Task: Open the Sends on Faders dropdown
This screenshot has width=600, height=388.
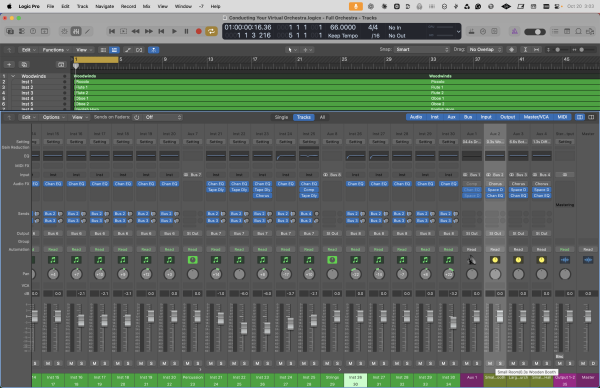Action: pos(163,117)
